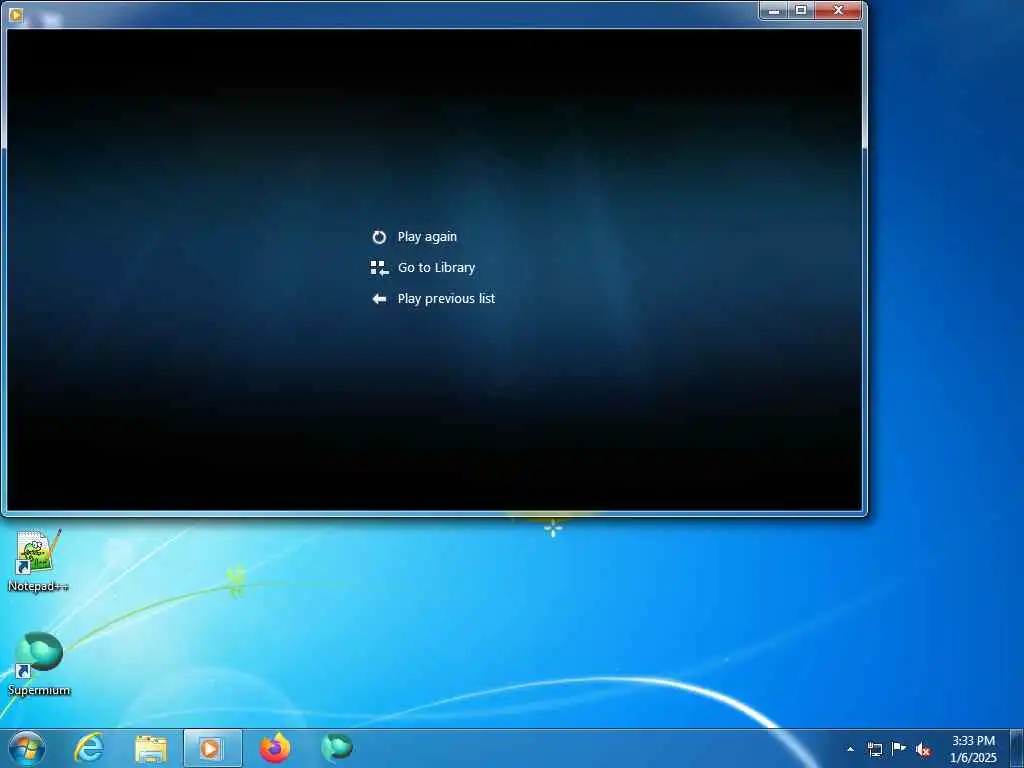Open the Notepad++ desktop shortcut
This screenshot has height=768, width=1024.
[38, 560]
